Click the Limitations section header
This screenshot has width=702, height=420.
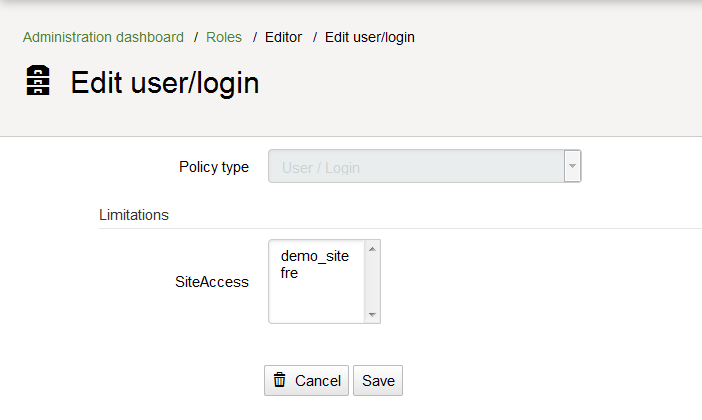tap(134, 215)
